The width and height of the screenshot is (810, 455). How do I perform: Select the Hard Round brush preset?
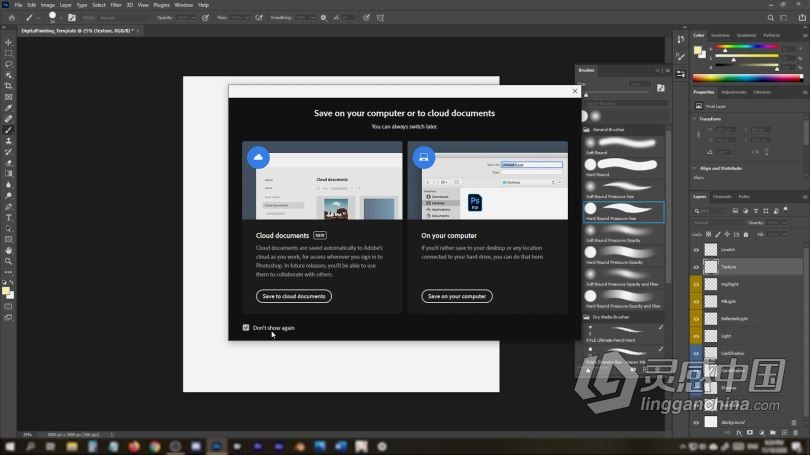click(624, 168)
